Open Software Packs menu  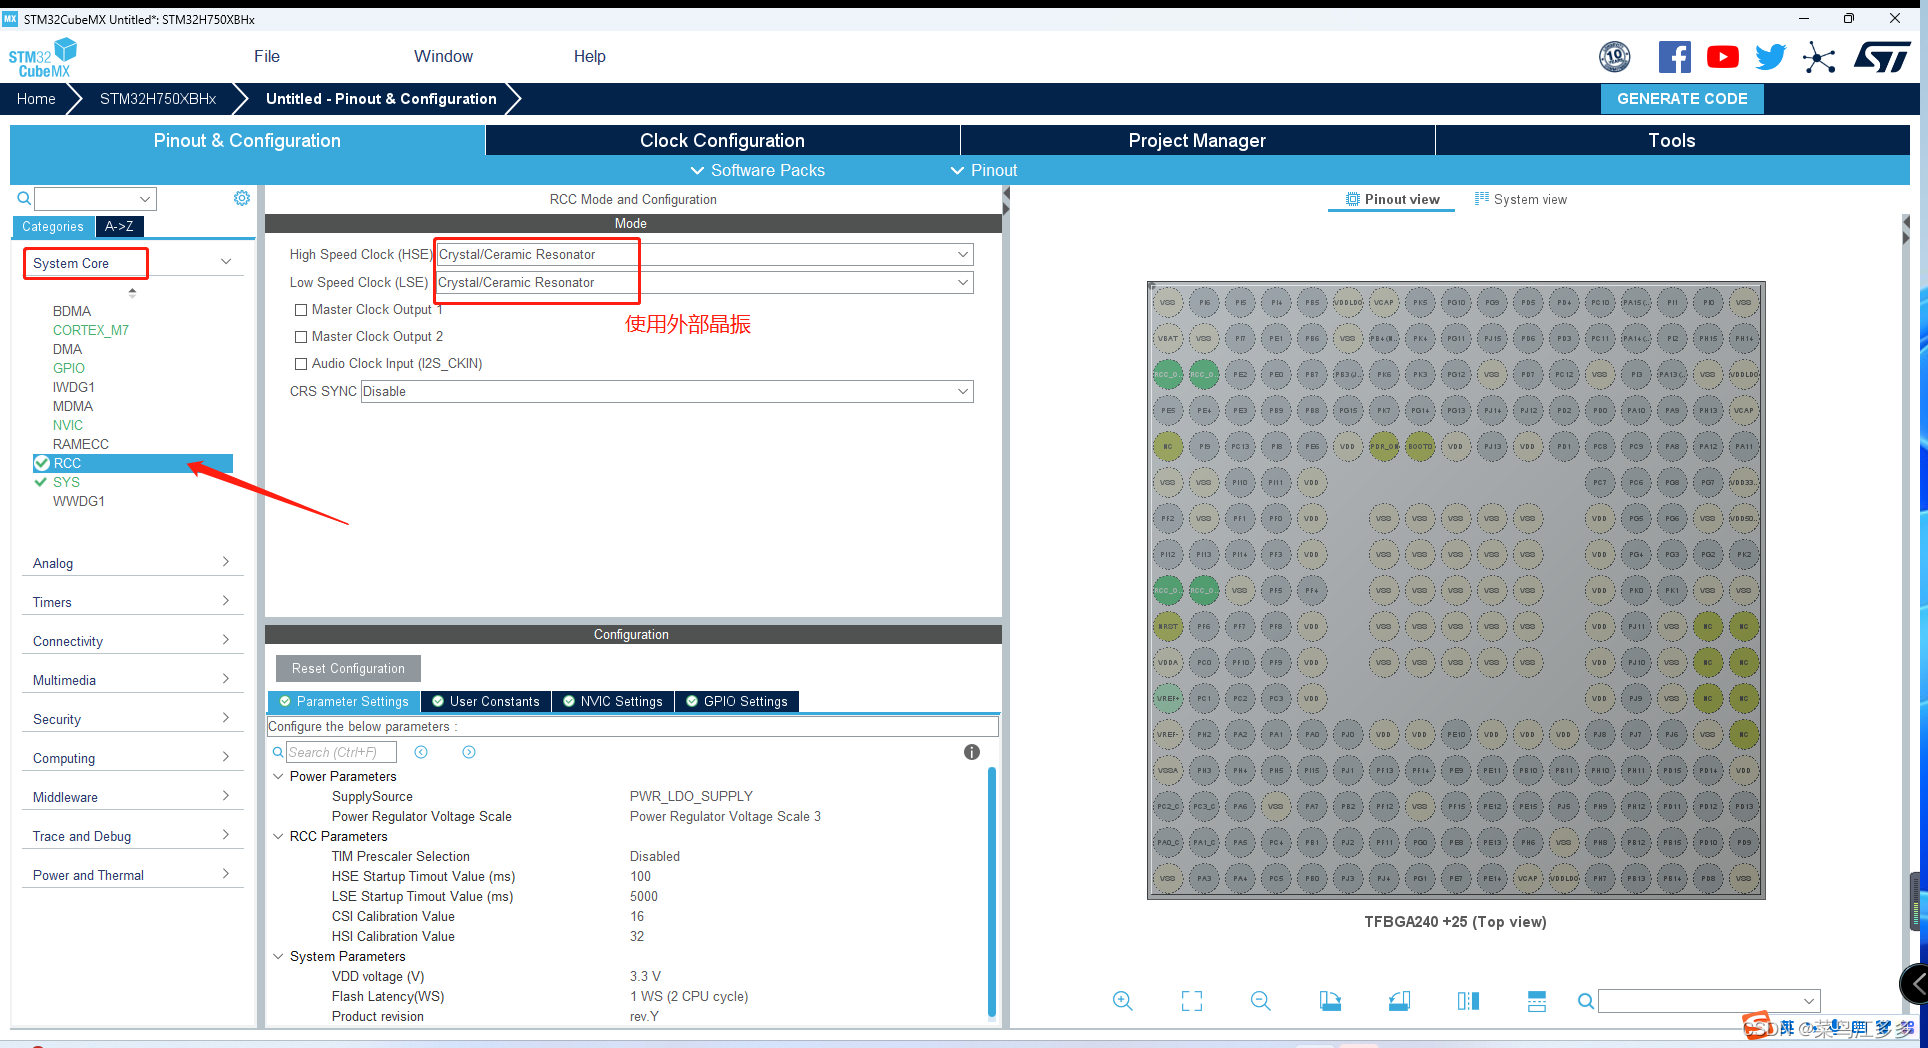pyautogui.click(x=757, y=170)
